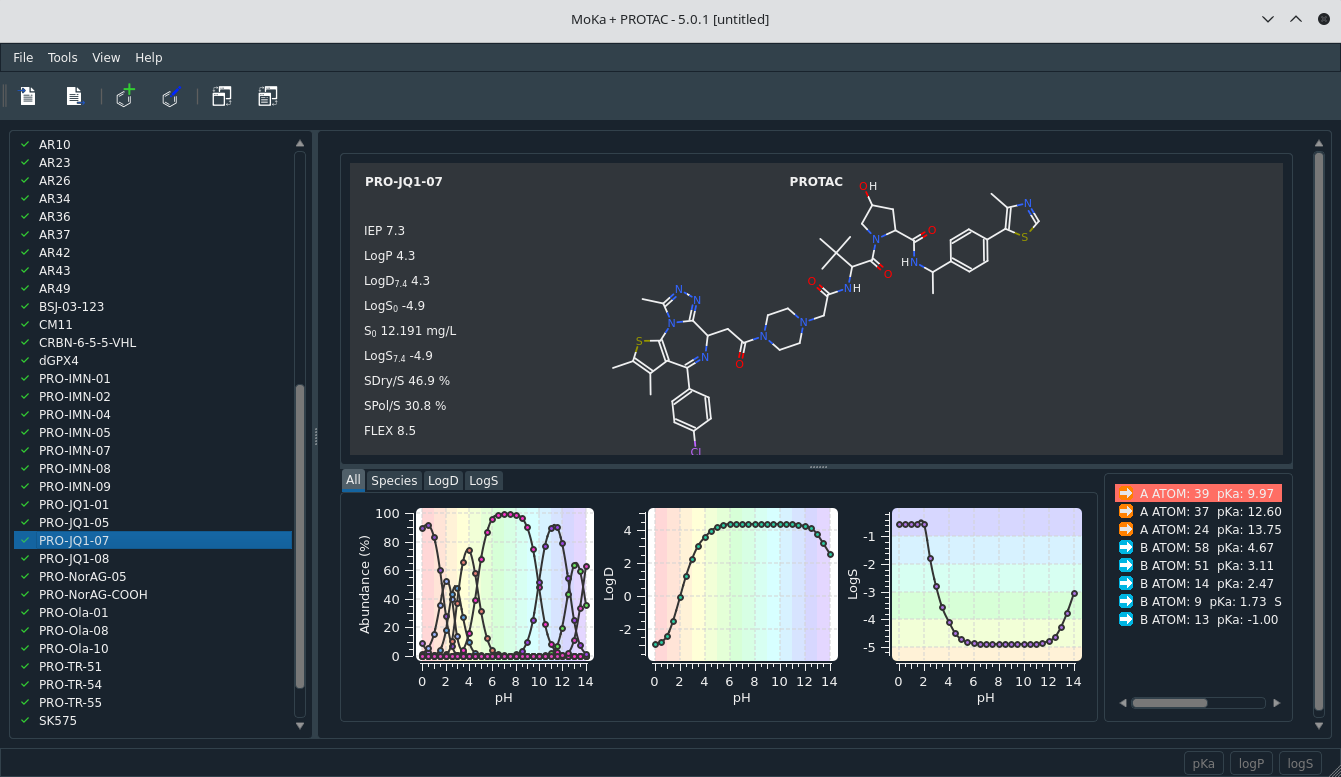Viewport: 1341px width, 777px height.
Task: Open the Help menu
Action: click(149, 57)
